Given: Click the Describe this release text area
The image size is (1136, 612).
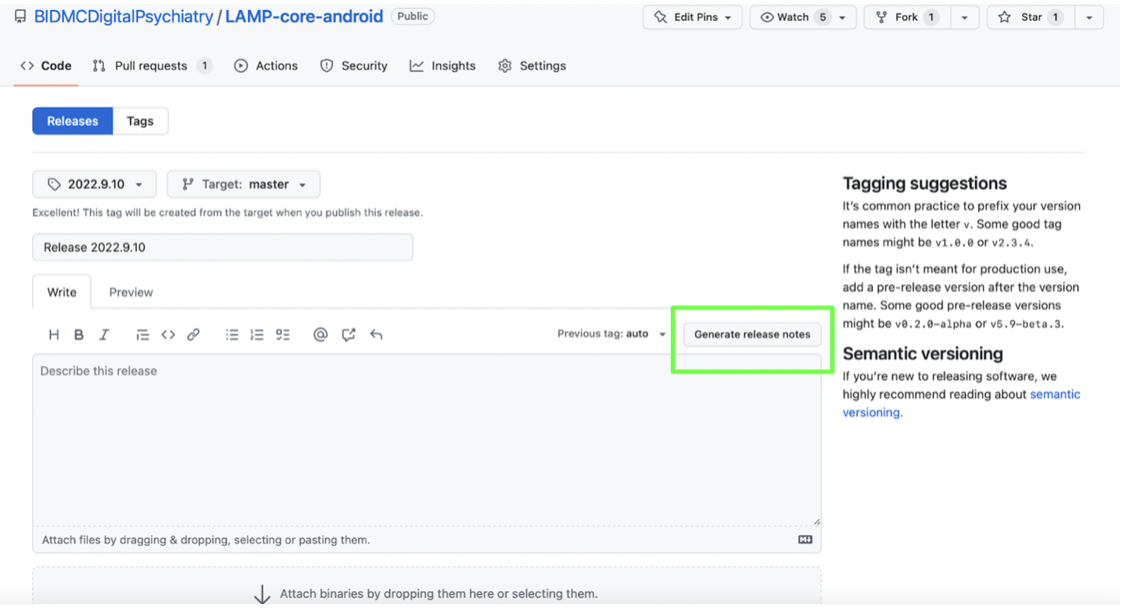Looking at the screenshot, I should [x=427, y=440].
